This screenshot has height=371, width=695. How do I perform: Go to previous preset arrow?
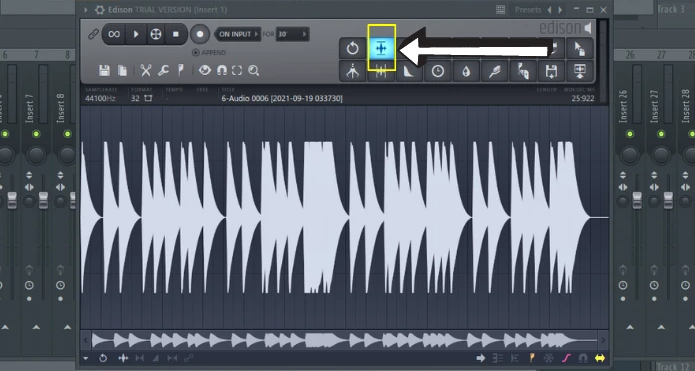(x=550, y=9)
